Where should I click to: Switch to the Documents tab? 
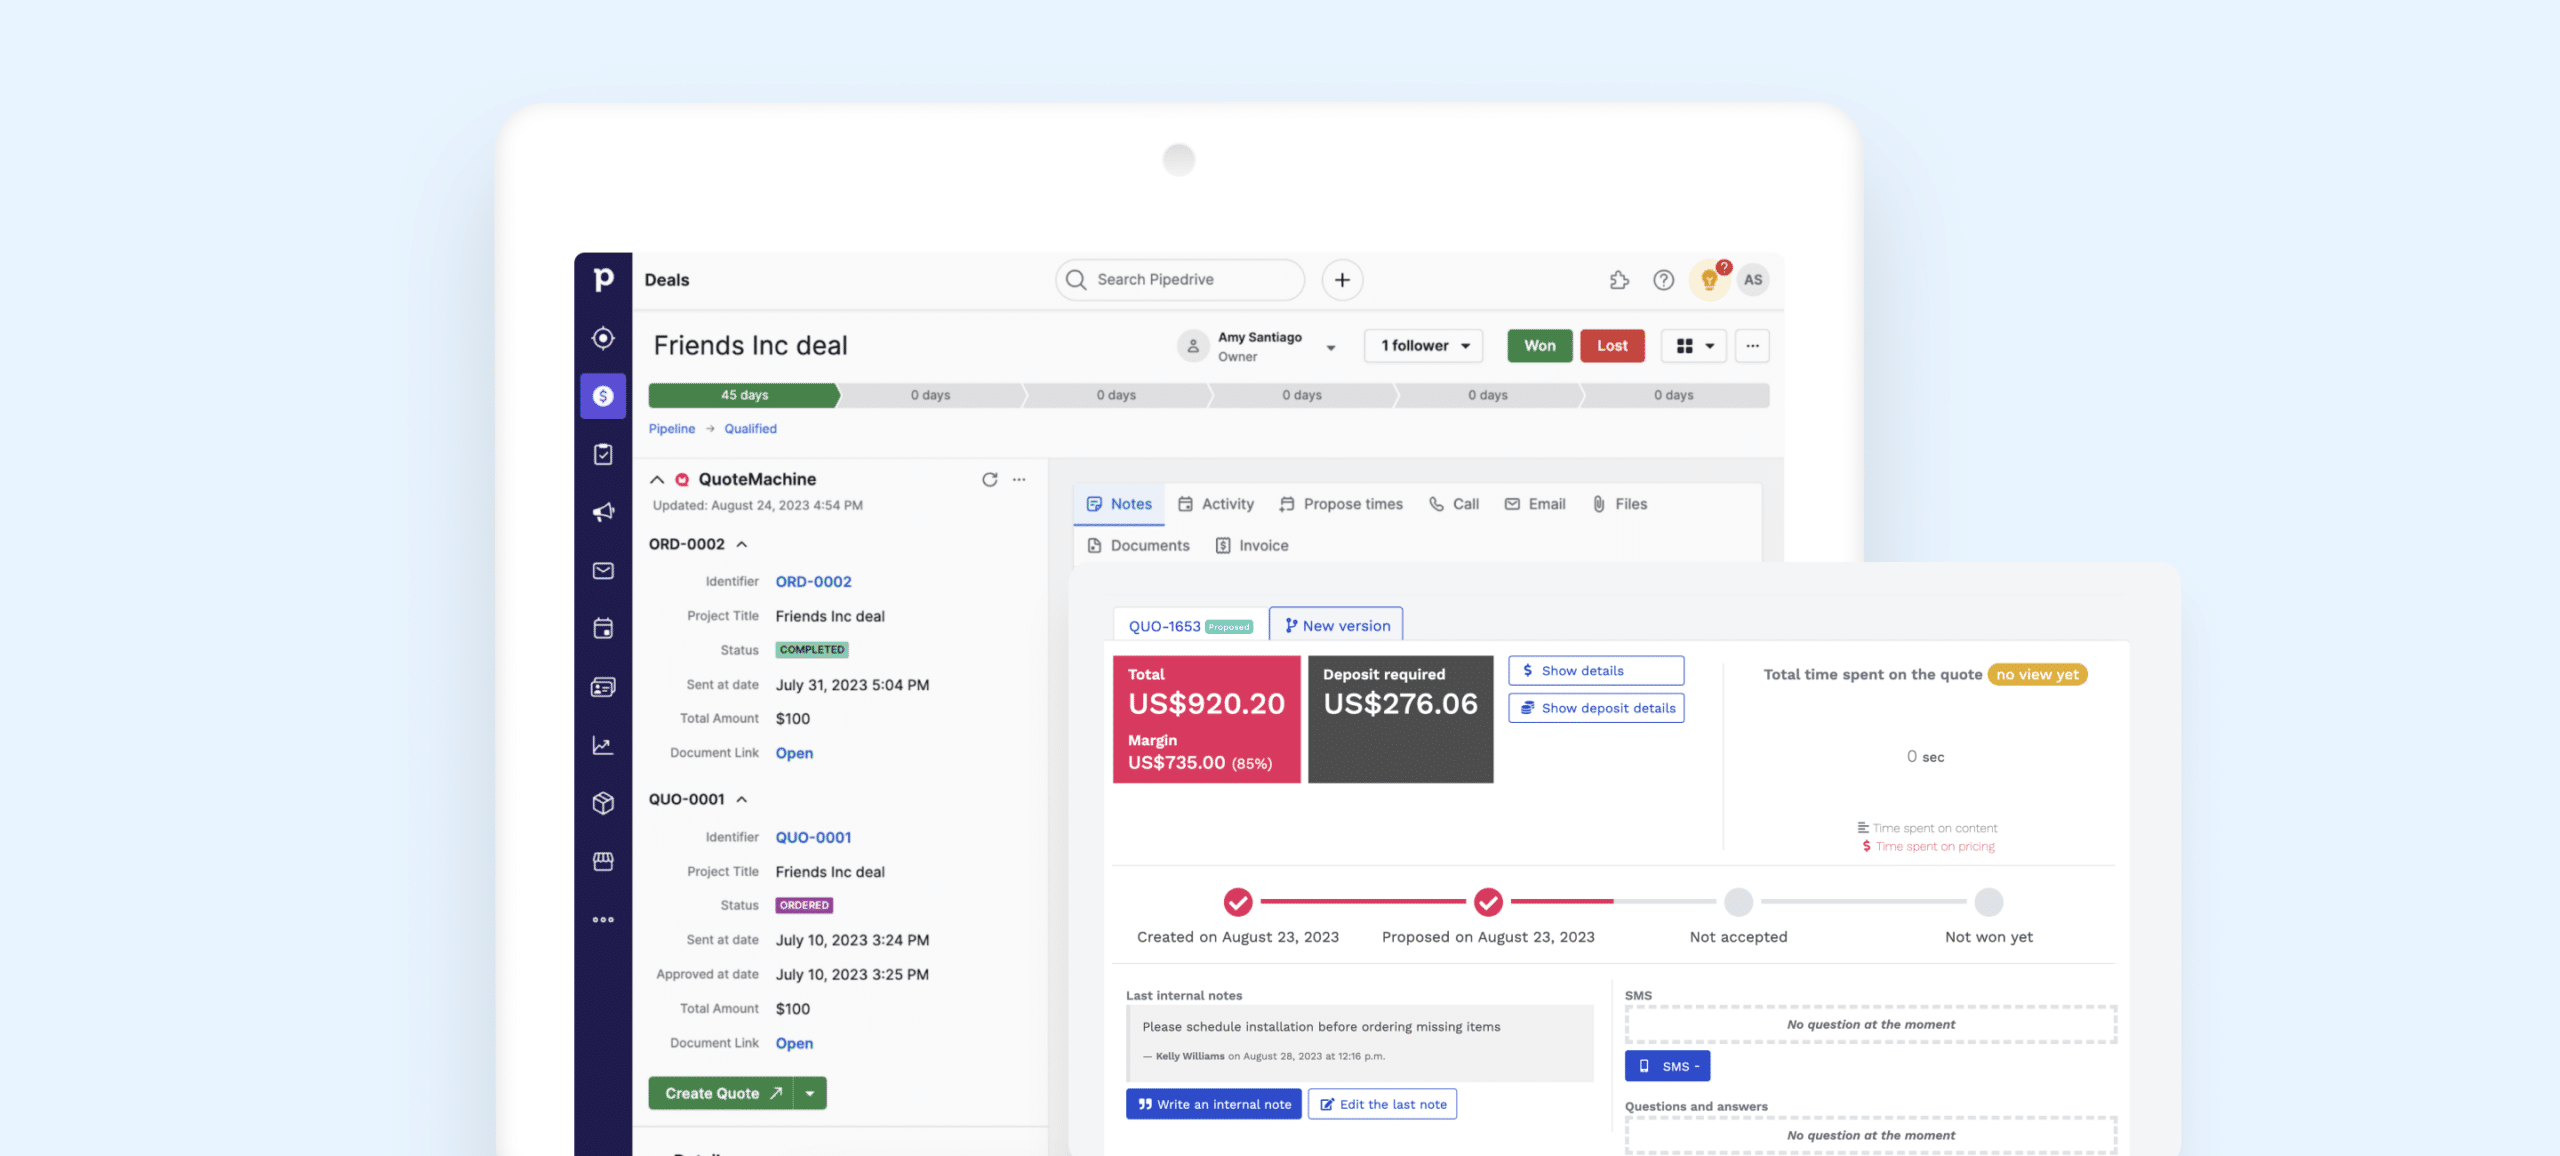click(1138, 545)
